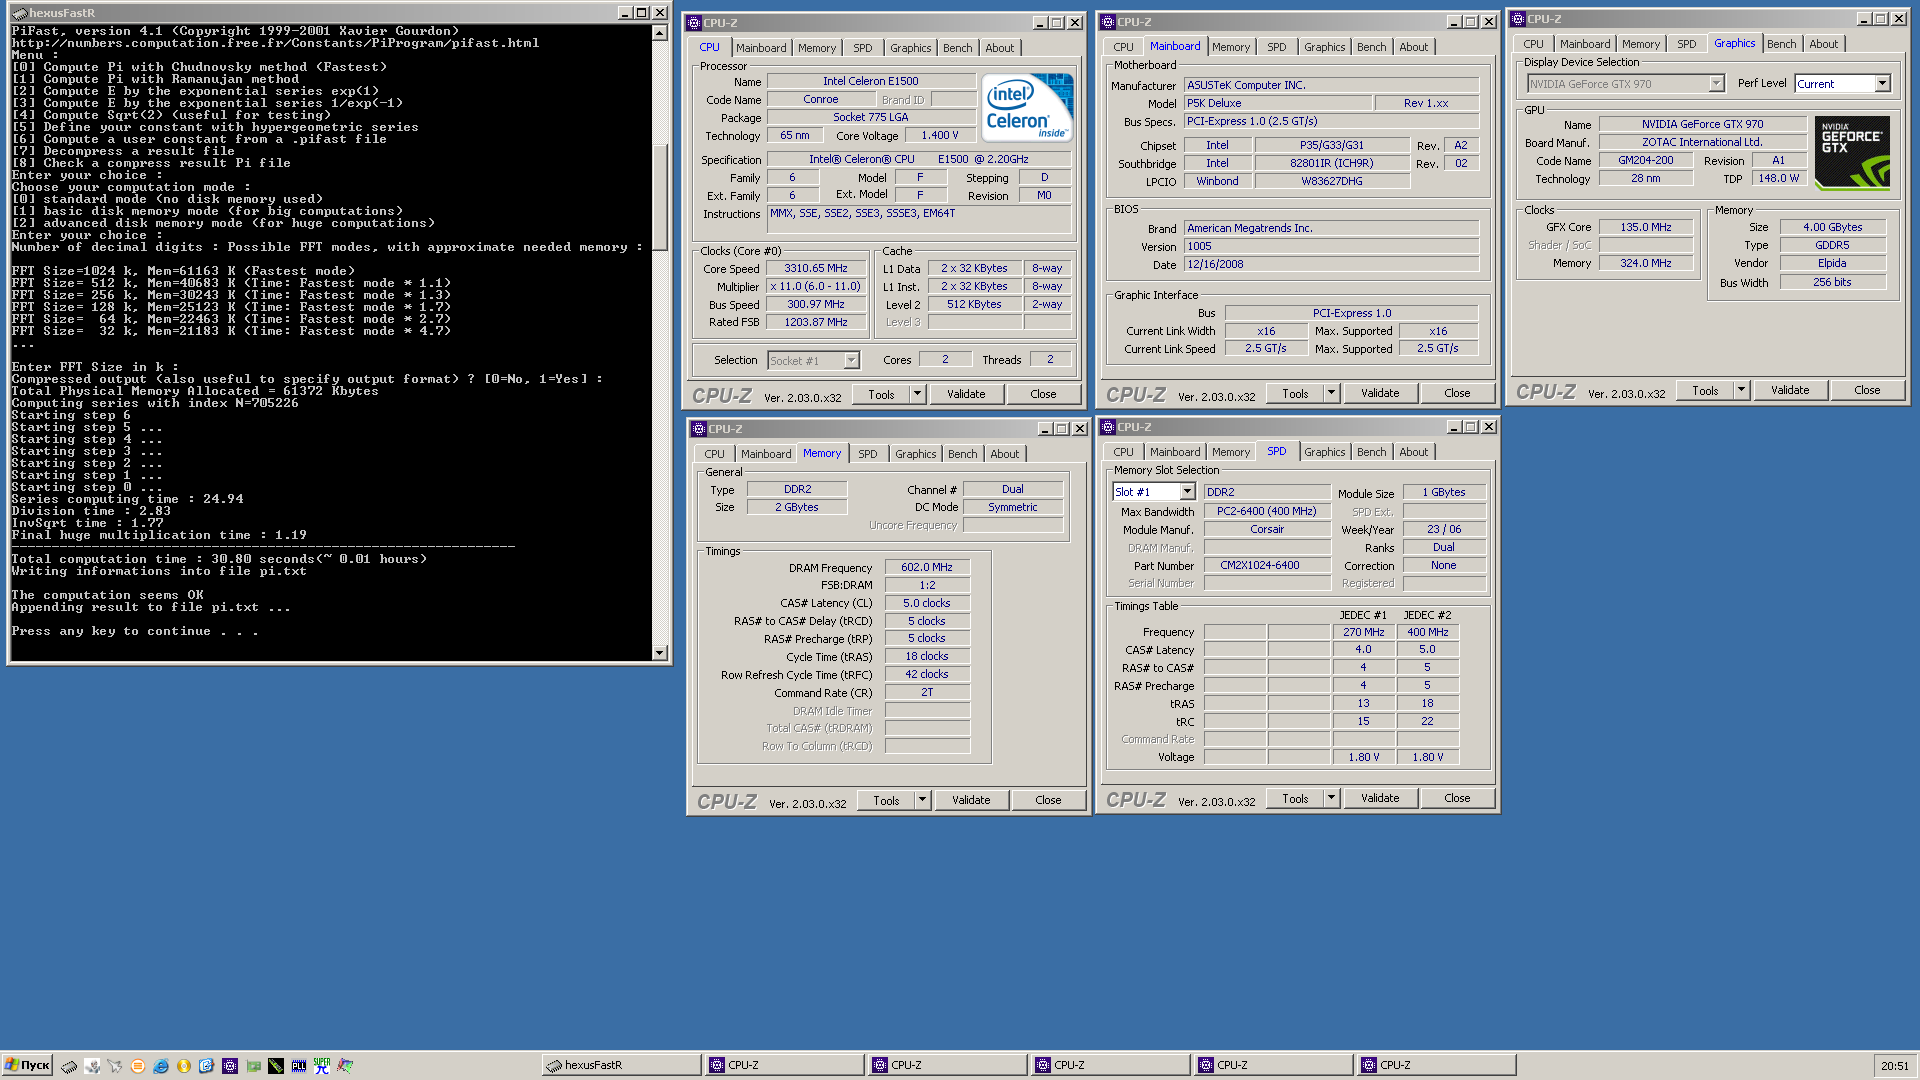Click the Multiplier x 11.0 (6.0 - 11.0) value
1920x1080 pixels.
pyautogui.click(x=815, y=286)
